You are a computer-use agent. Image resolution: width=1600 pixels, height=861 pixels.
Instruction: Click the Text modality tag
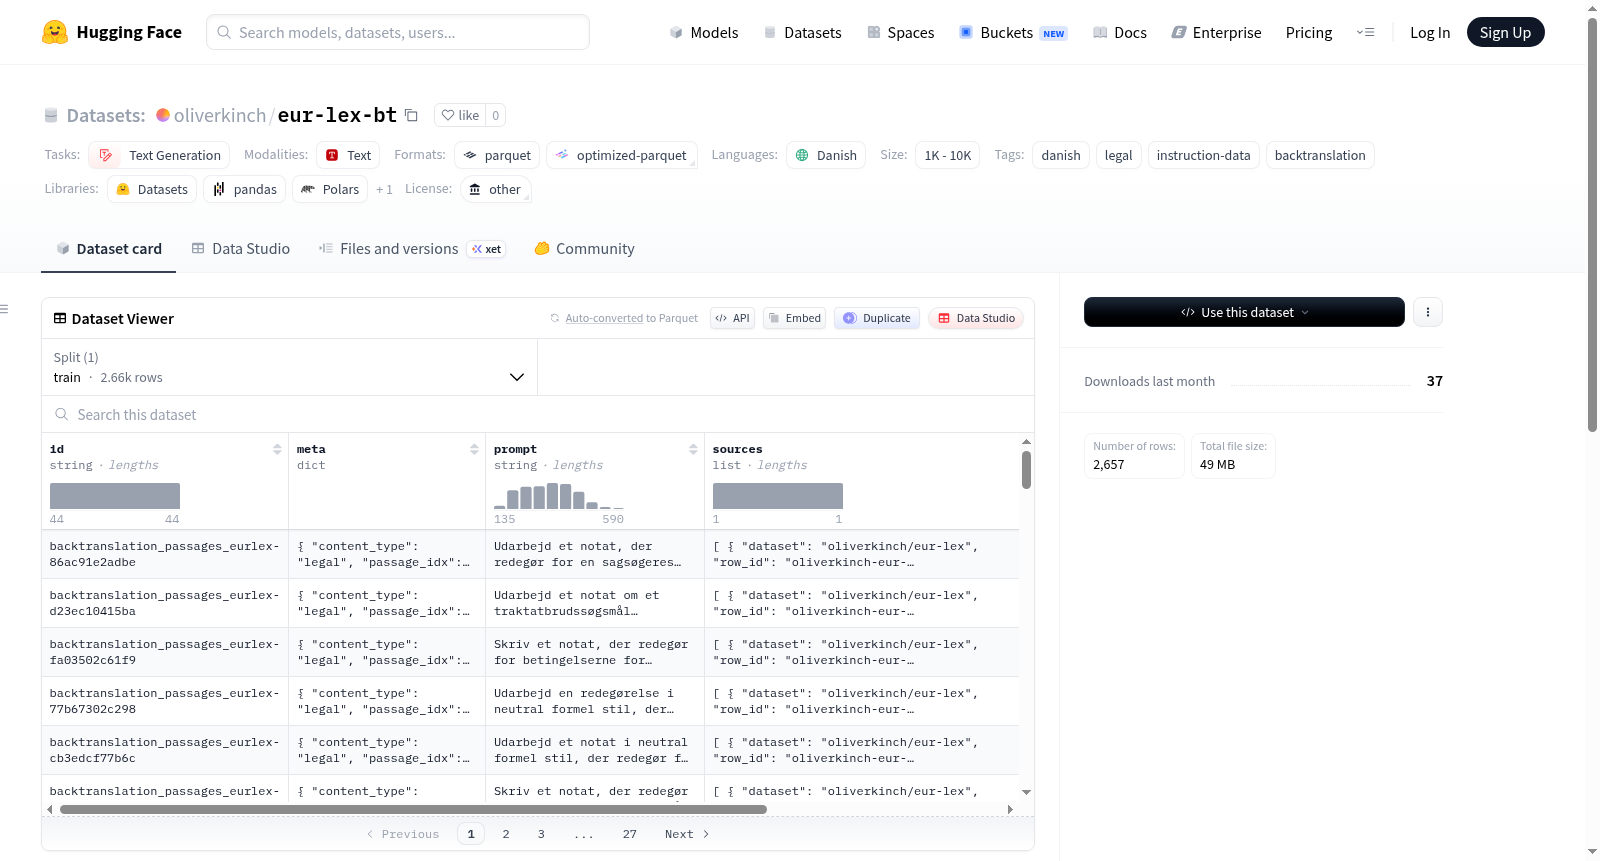coord(348,155)
